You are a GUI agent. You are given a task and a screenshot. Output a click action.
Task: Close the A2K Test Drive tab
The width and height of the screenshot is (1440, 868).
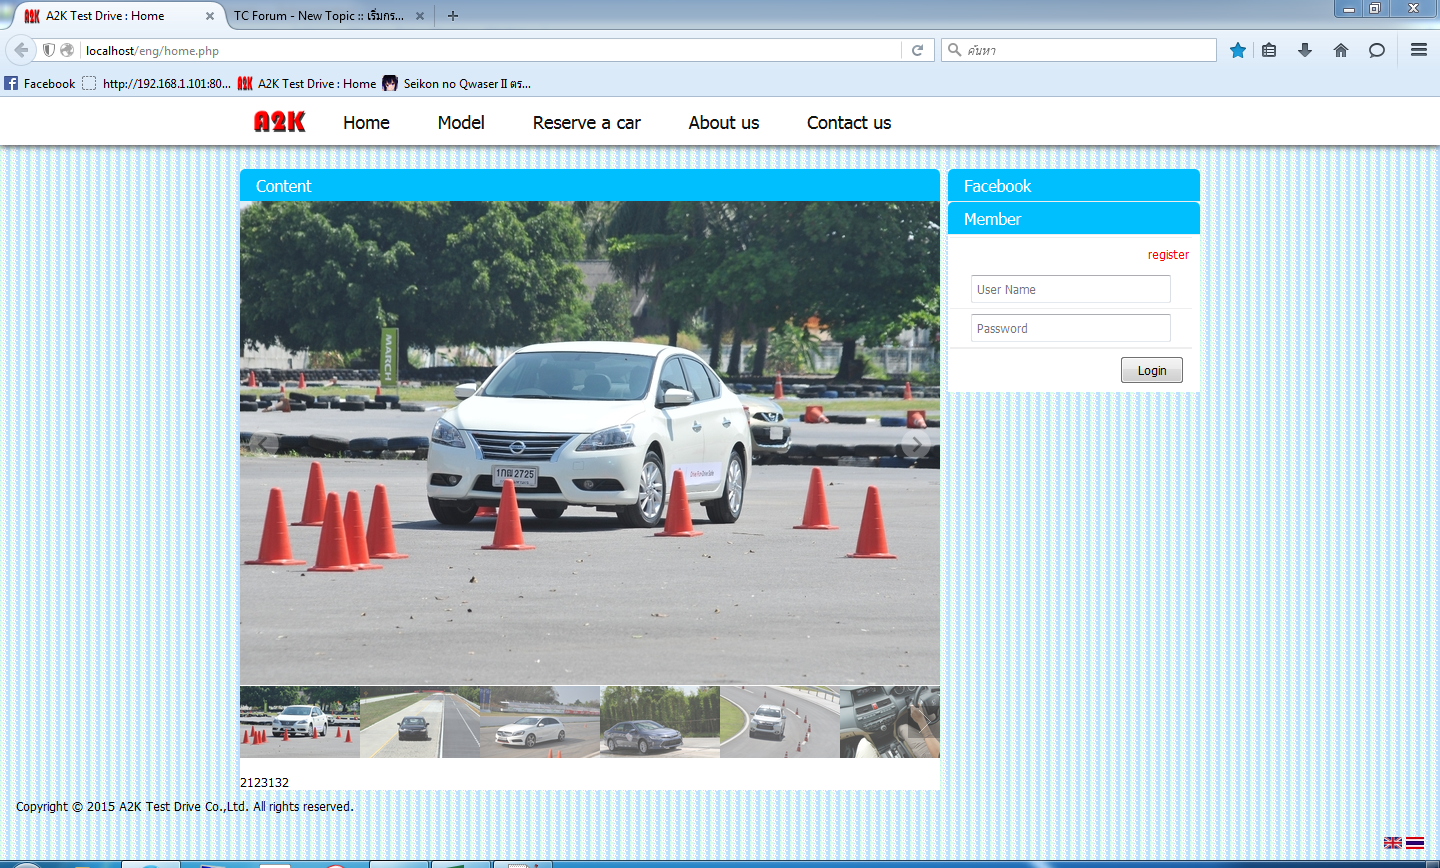pos(210,16)
